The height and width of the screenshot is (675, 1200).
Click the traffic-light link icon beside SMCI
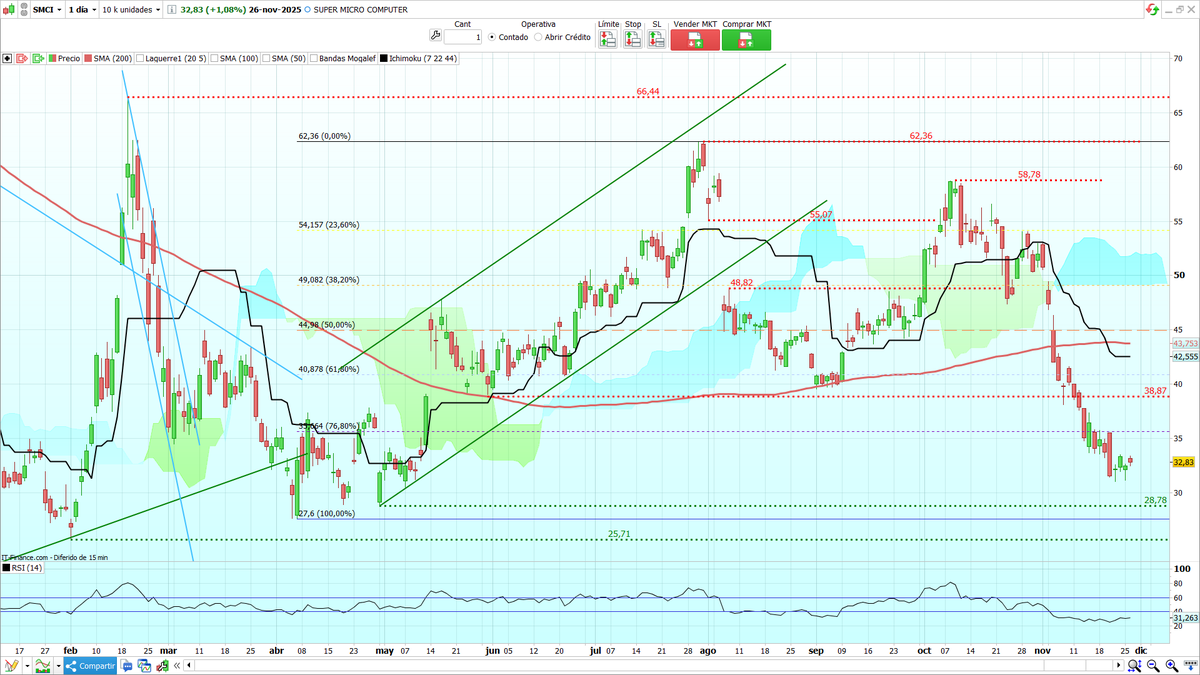click(24, 8)
